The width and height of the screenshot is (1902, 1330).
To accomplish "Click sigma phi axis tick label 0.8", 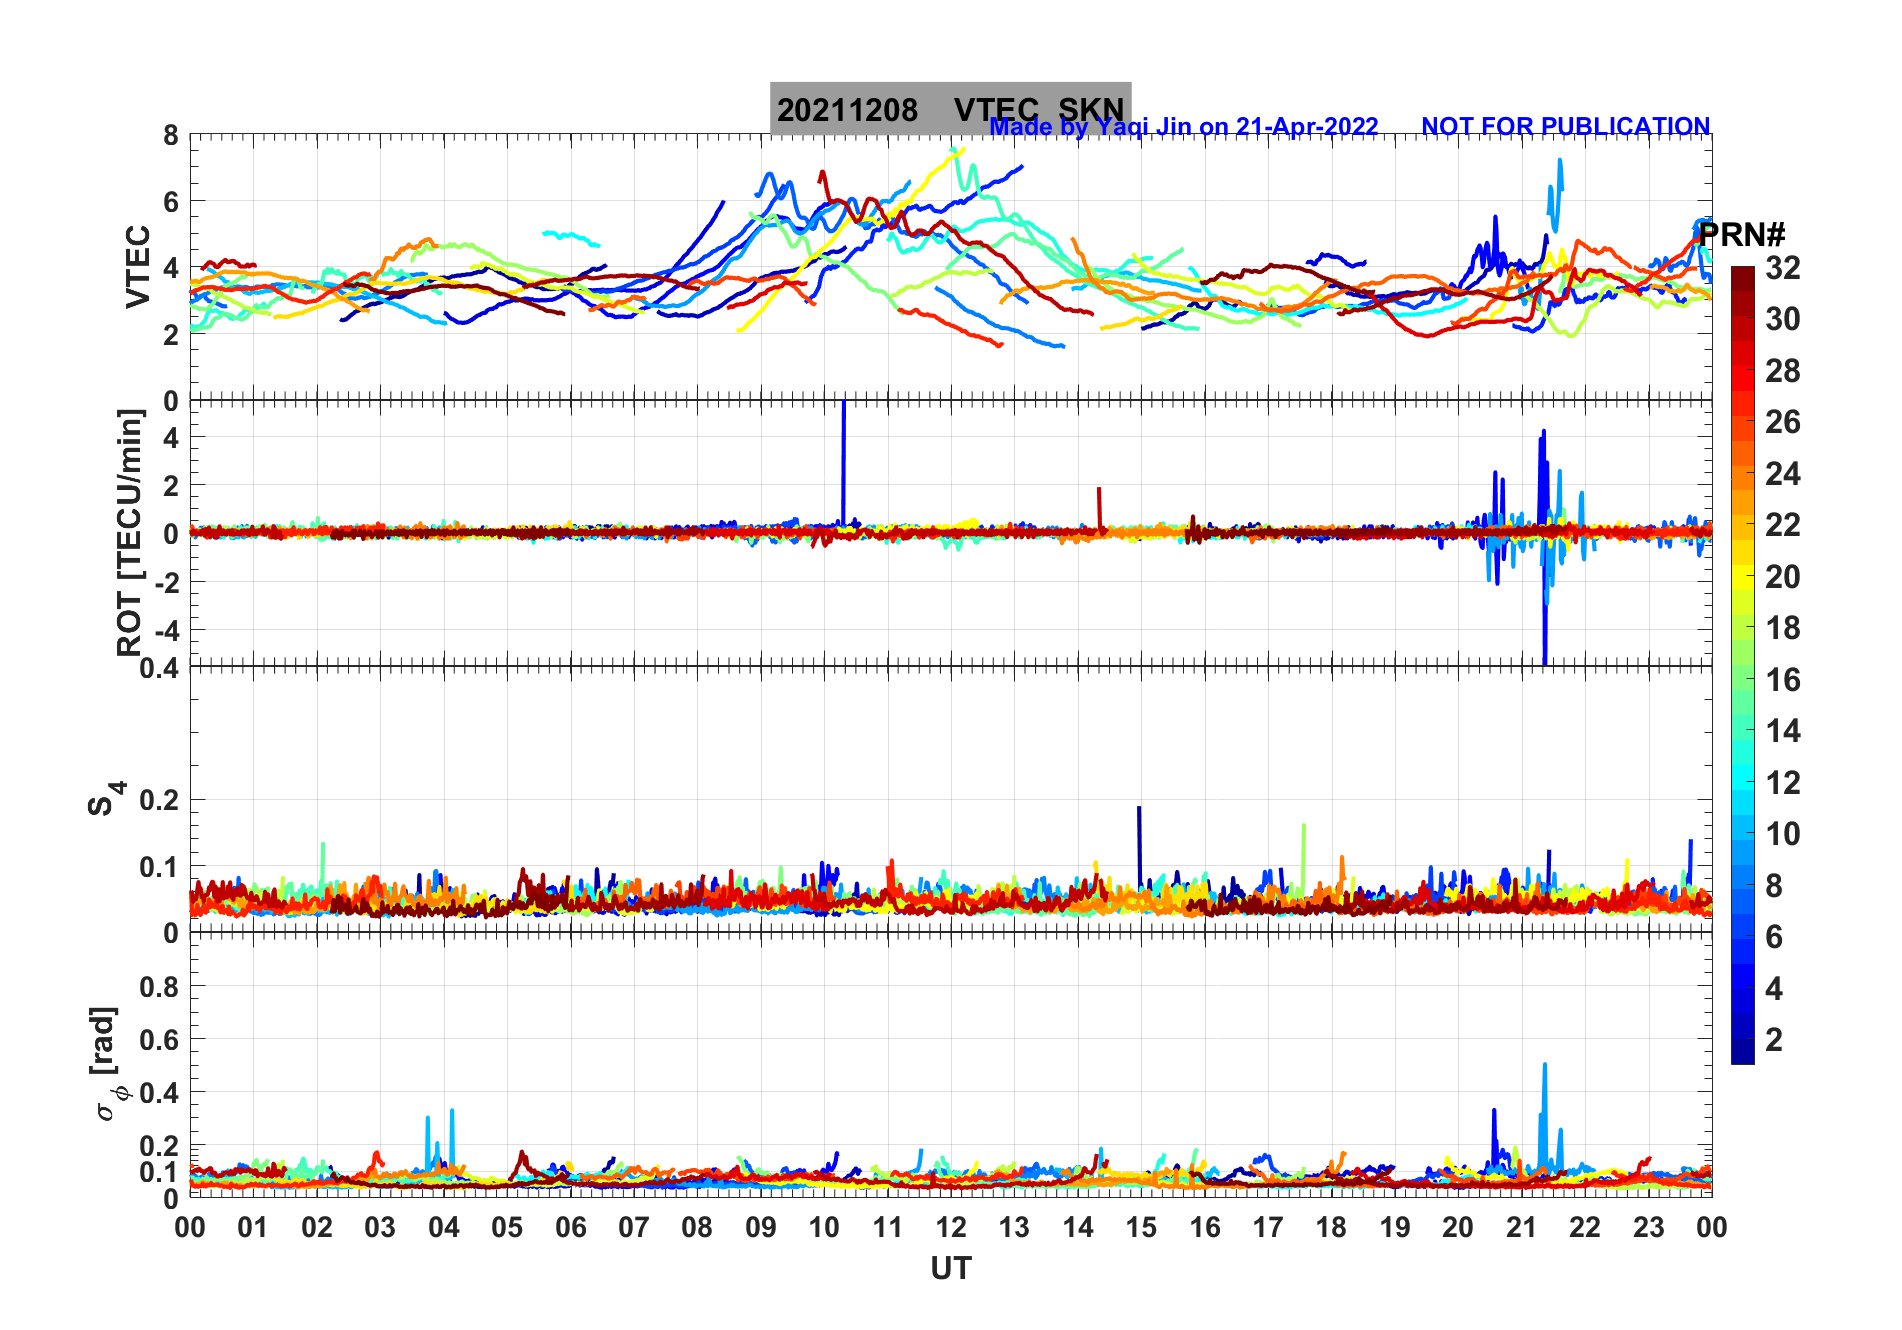I will click(159, 986).
